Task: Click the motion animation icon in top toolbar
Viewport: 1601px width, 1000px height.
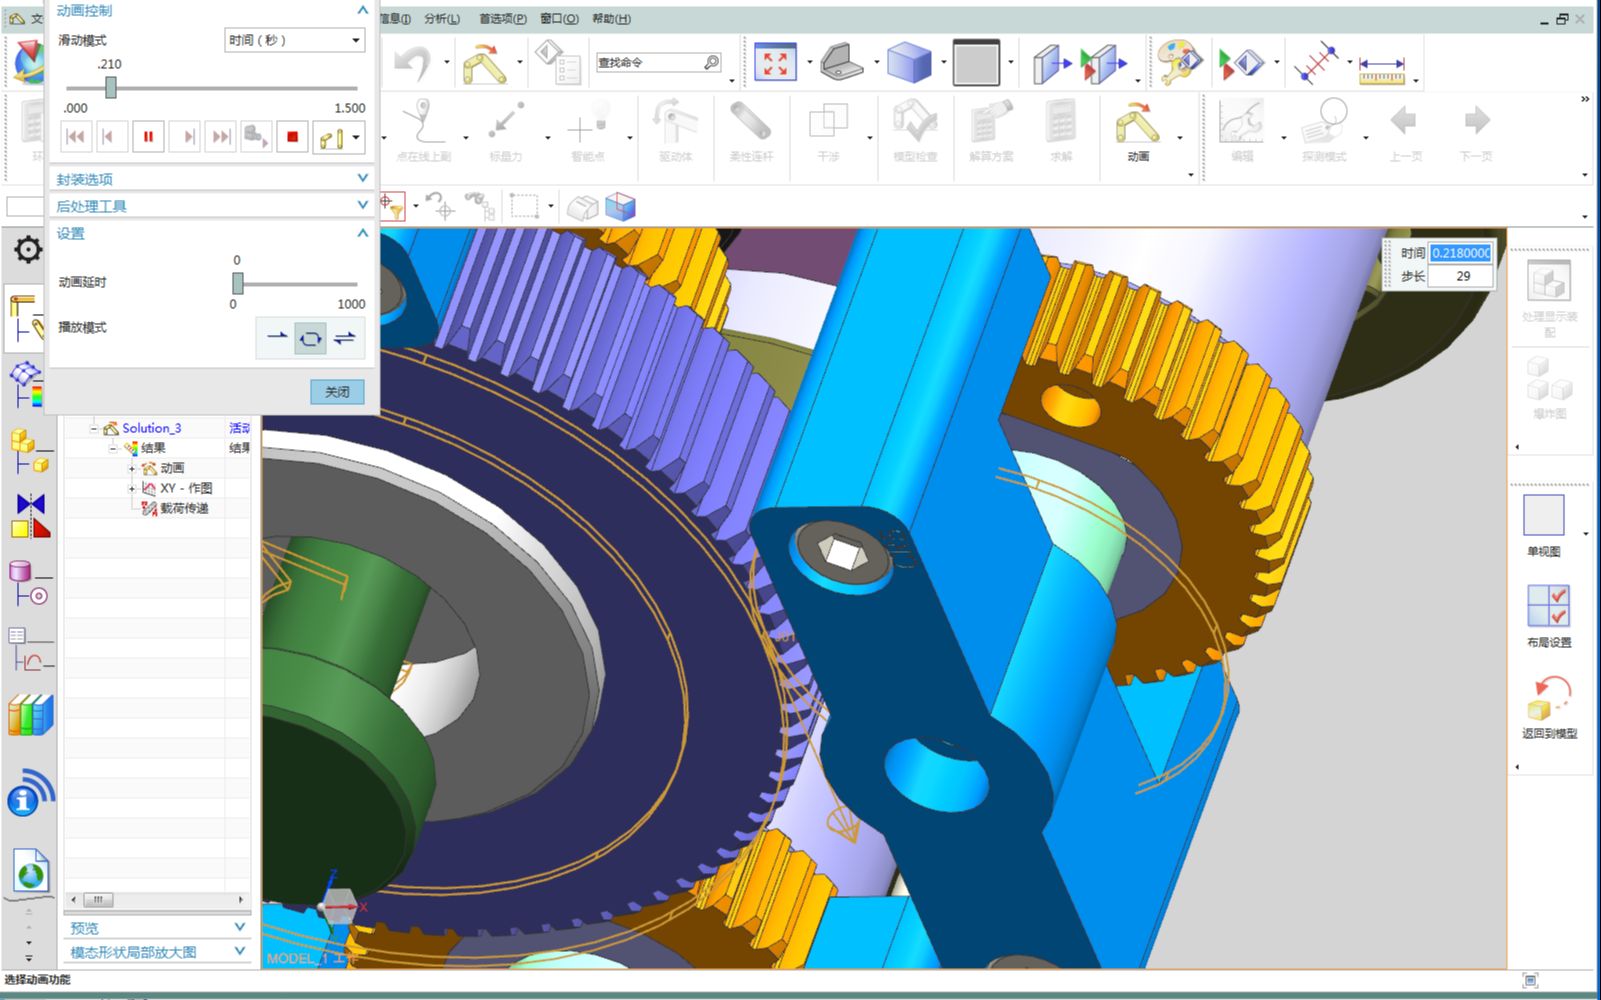Action: (485, 64)
